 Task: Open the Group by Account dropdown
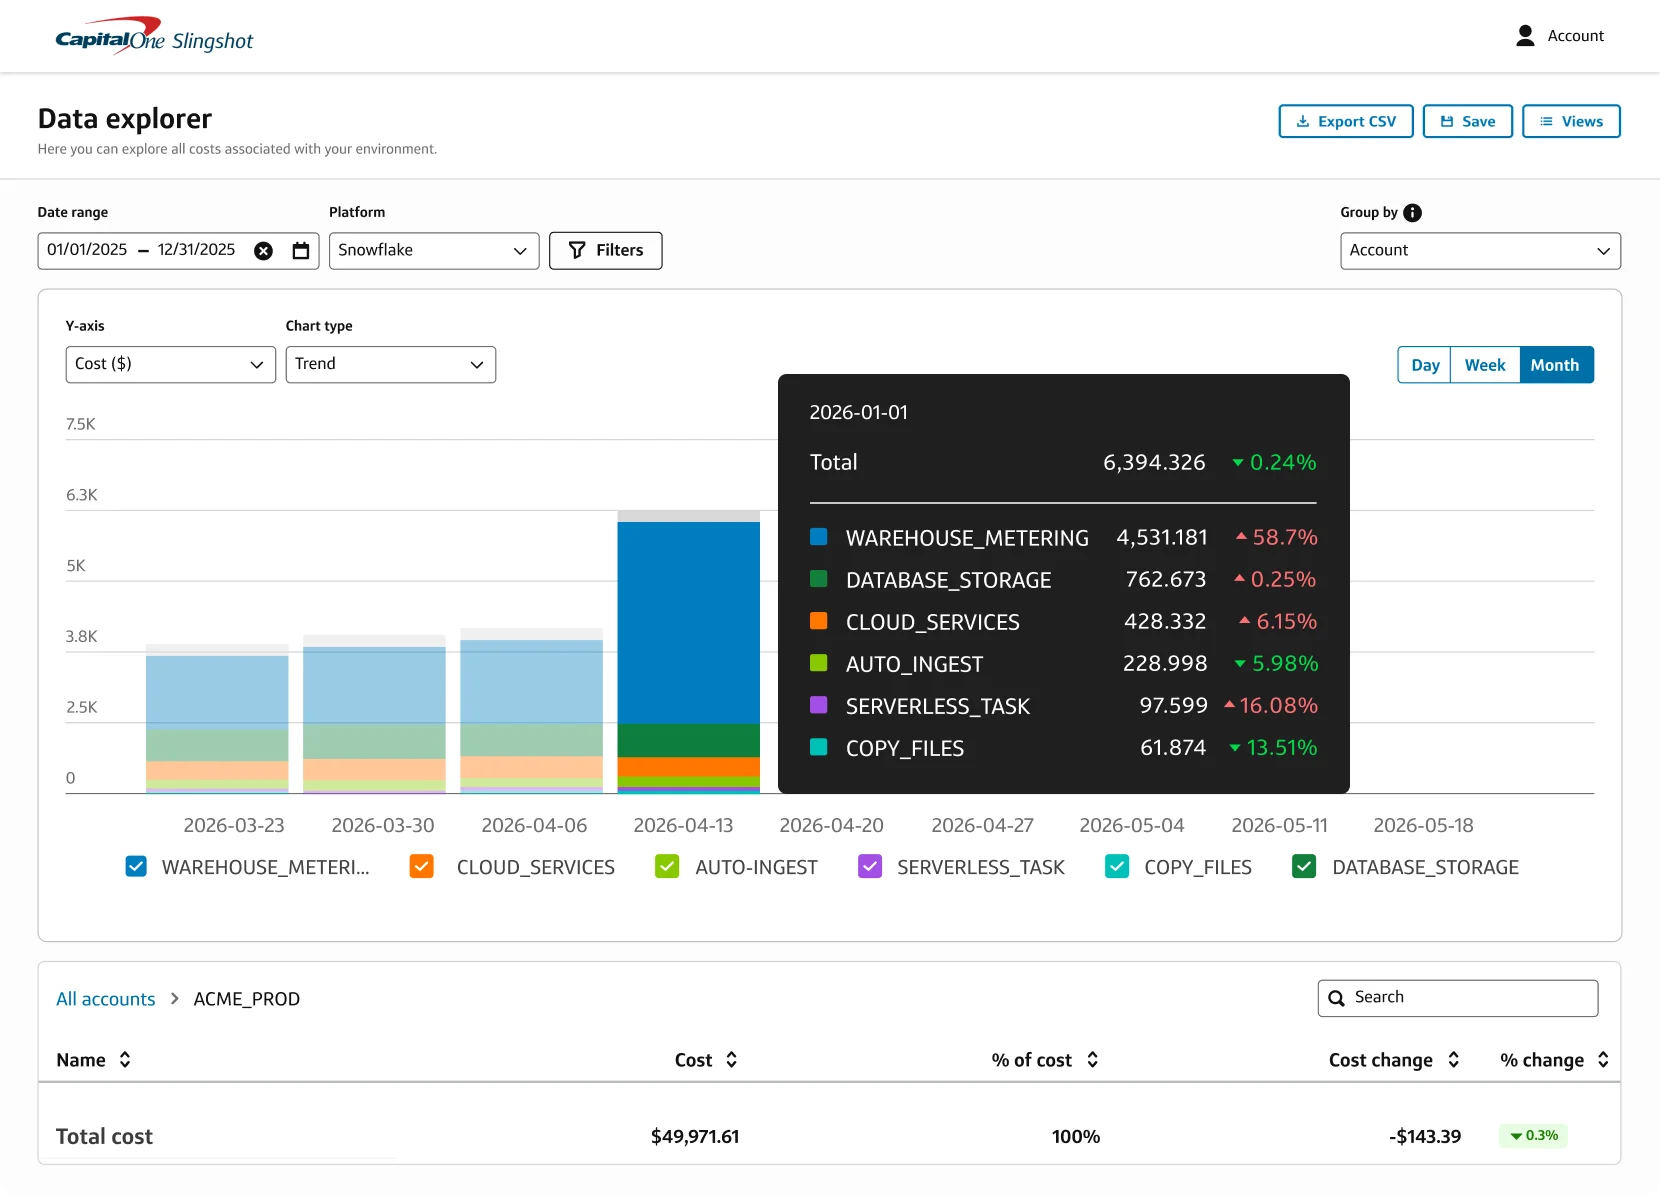(x=1480, y=251)
